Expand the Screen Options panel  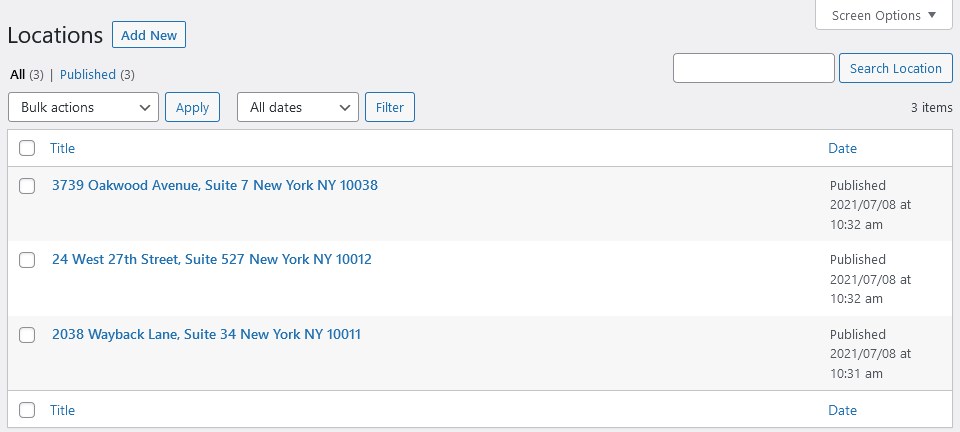[883, 15]
